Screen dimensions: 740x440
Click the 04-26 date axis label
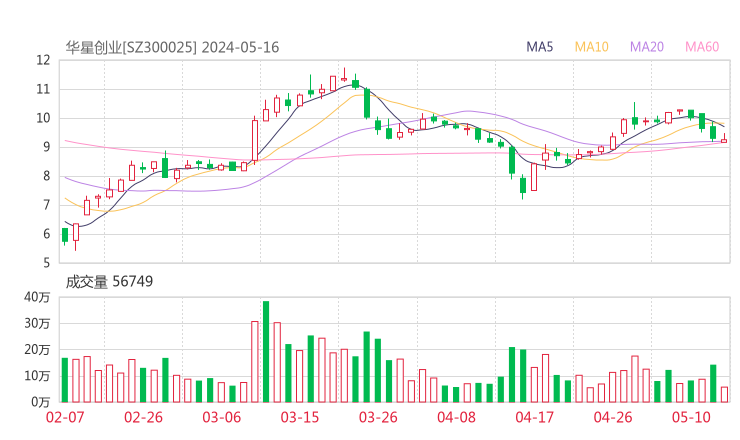tap(613, 417)
